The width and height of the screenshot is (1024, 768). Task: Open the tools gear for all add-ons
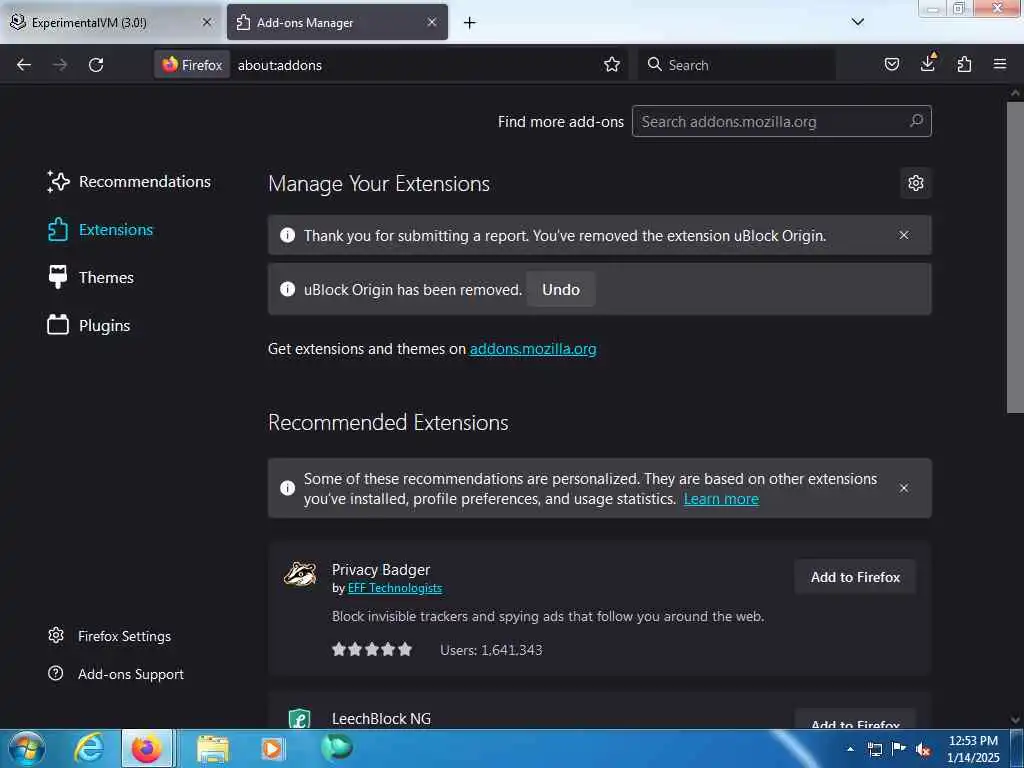tap(916, 183)
